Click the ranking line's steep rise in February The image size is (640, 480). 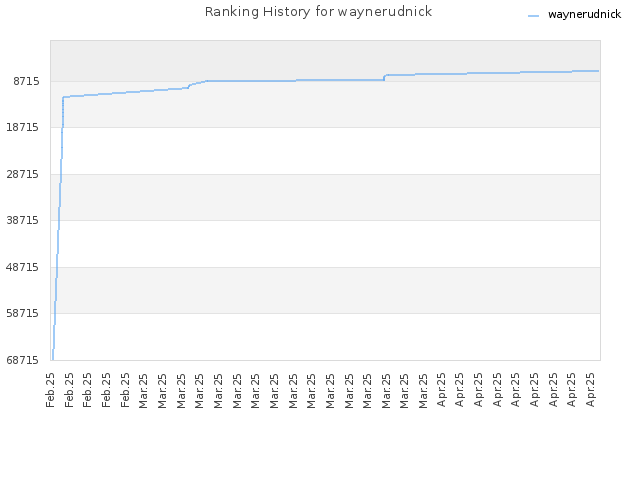pyautogui.click(x=58, y=229)
